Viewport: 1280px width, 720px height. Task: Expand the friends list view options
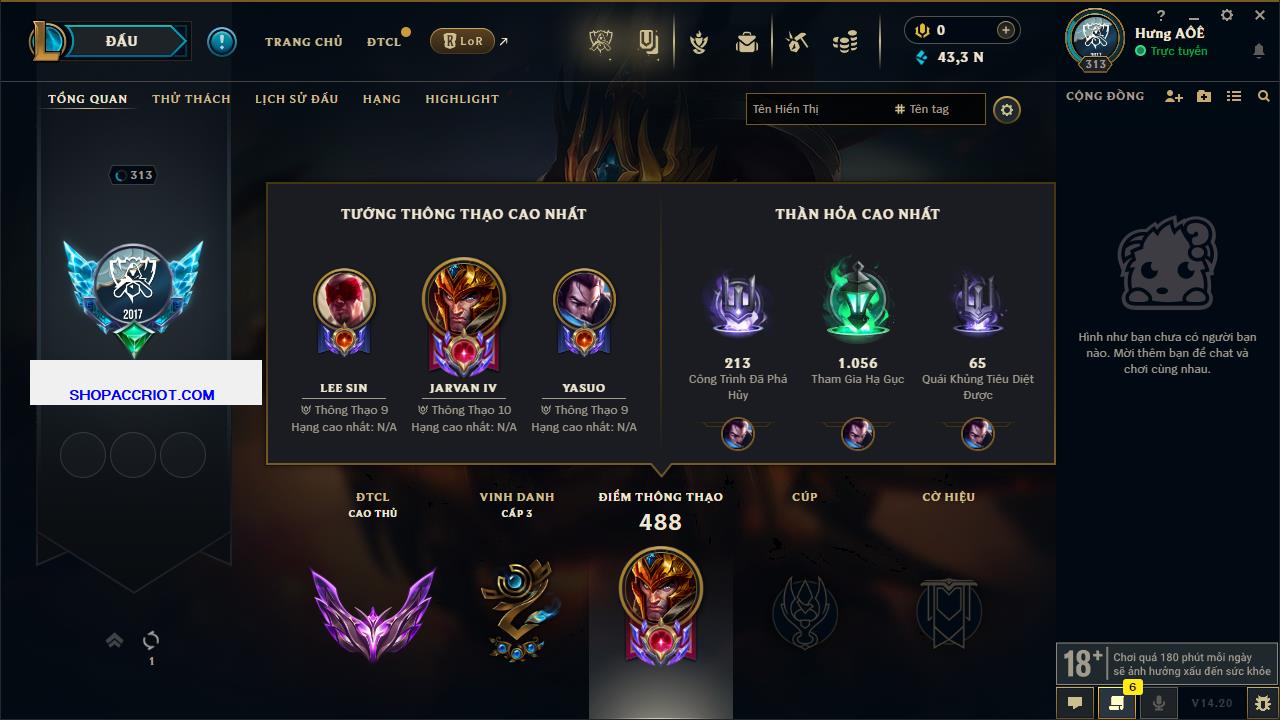[1234, 96]
